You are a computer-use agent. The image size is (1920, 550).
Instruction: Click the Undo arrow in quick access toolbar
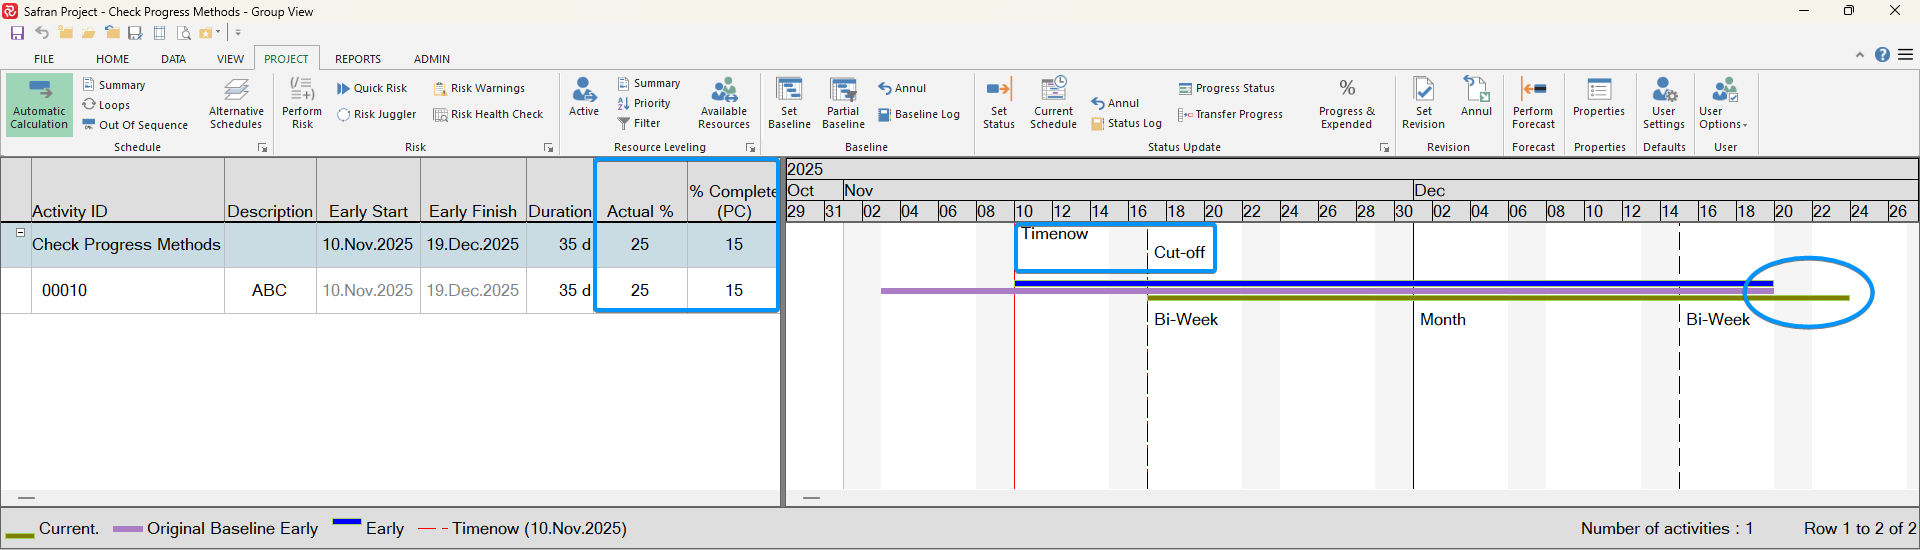point(42,33)
